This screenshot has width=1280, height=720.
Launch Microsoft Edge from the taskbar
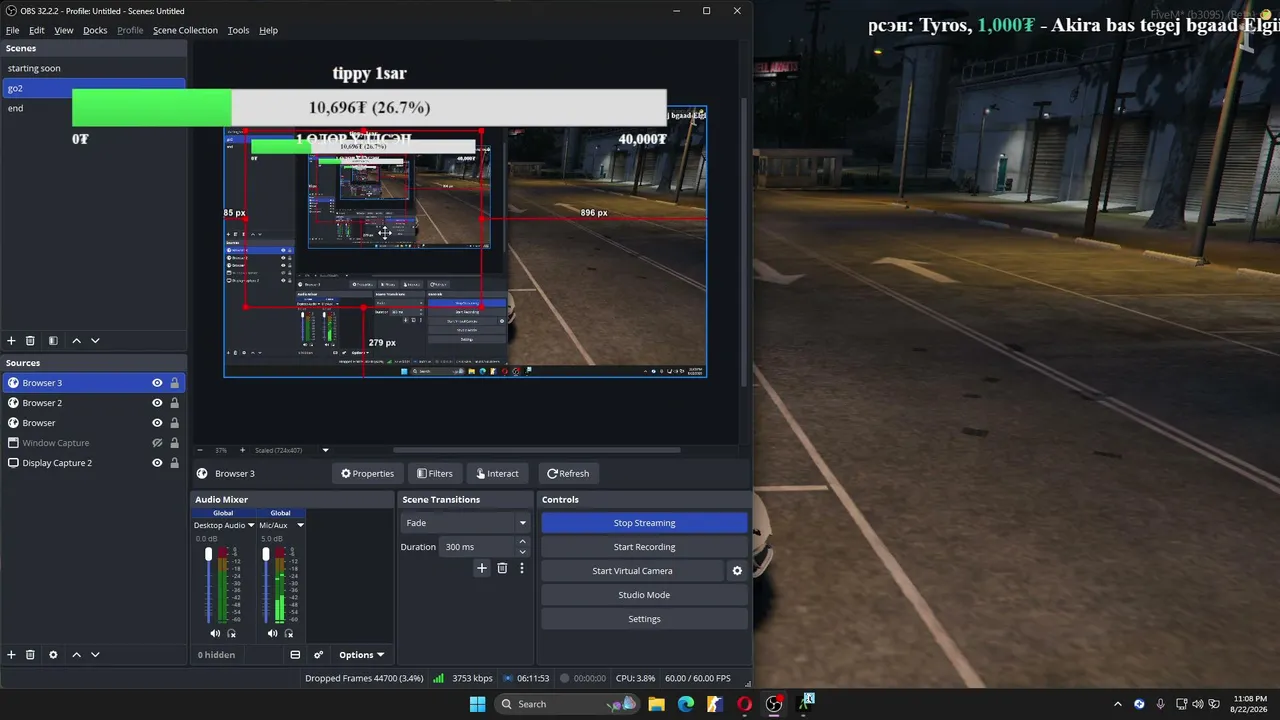(x=686, y=704)
